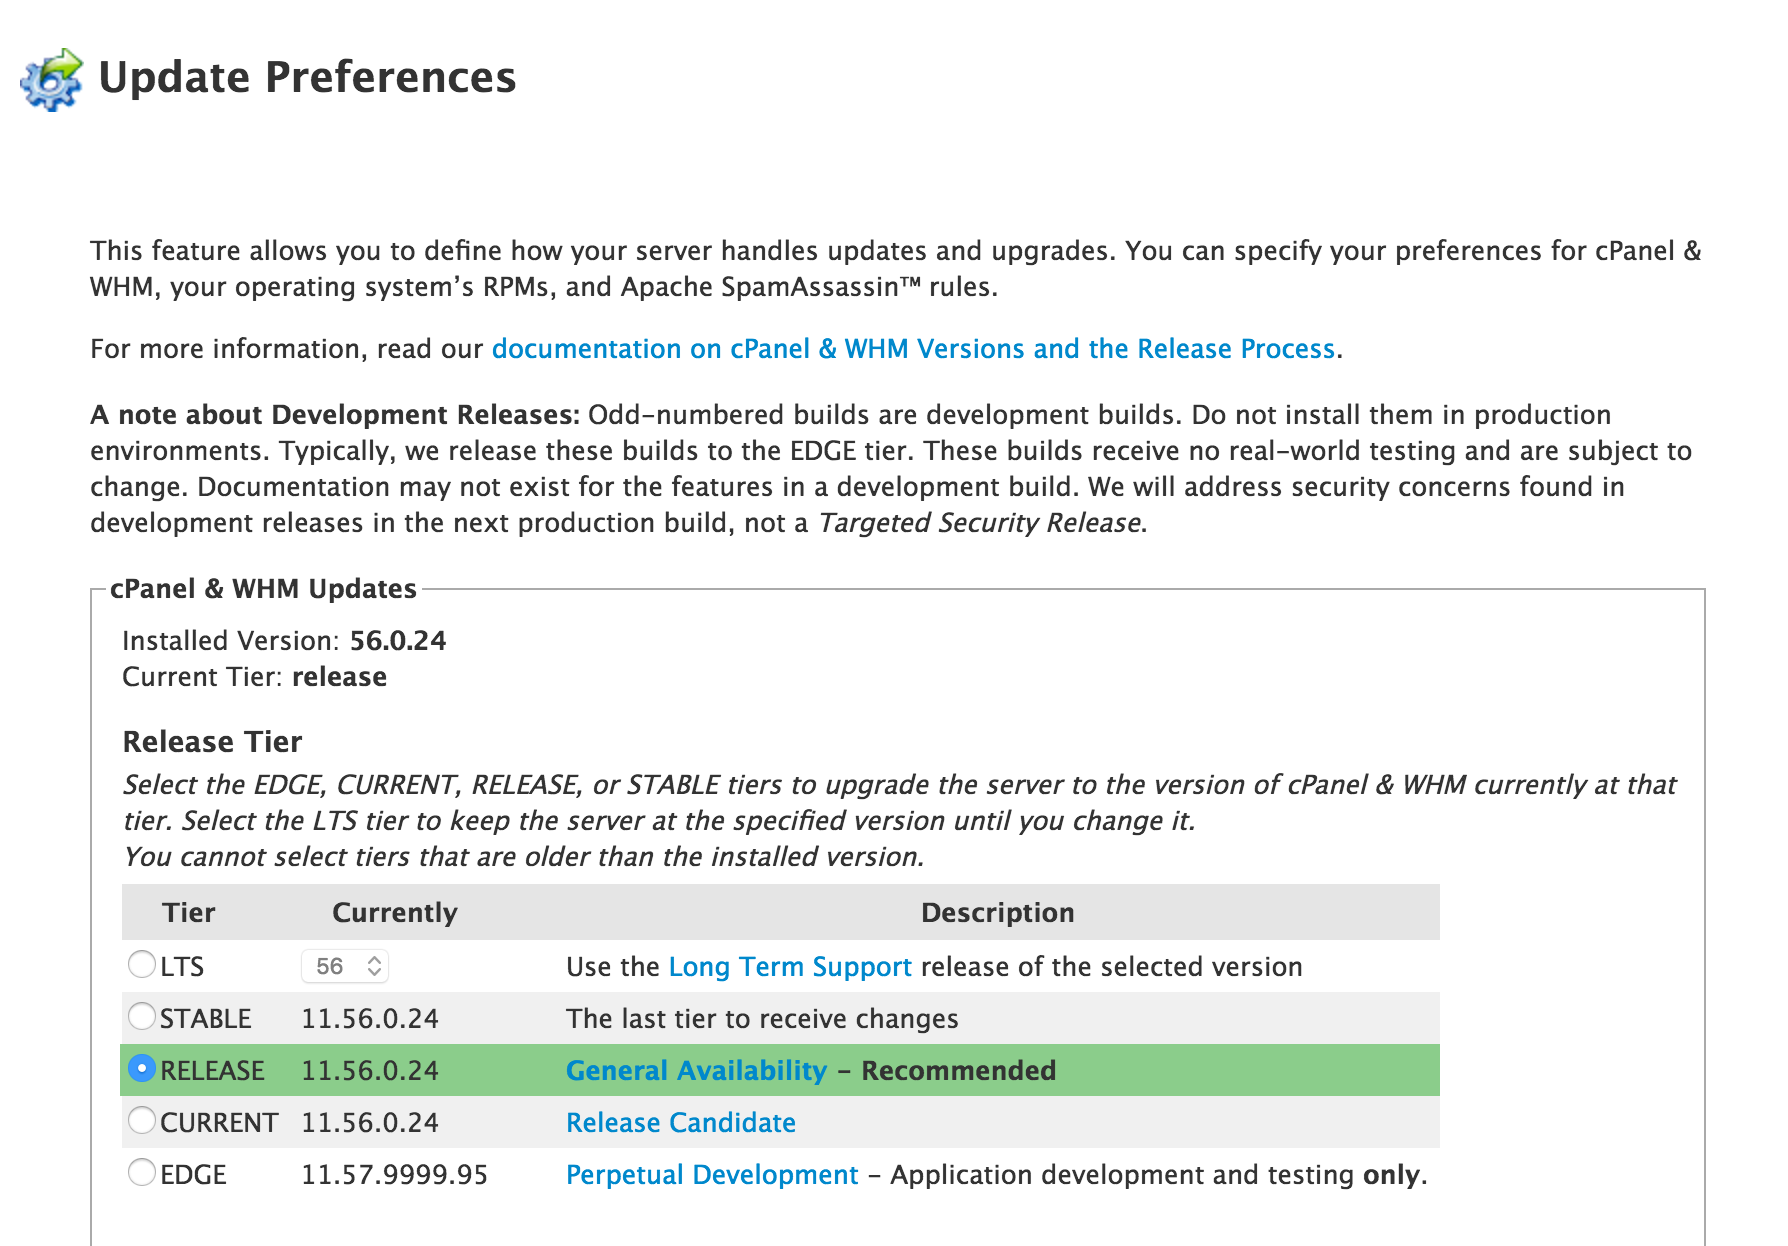Click the Currently column header
This screenshot has width=1788, height=1246.
tap(394, 913)
